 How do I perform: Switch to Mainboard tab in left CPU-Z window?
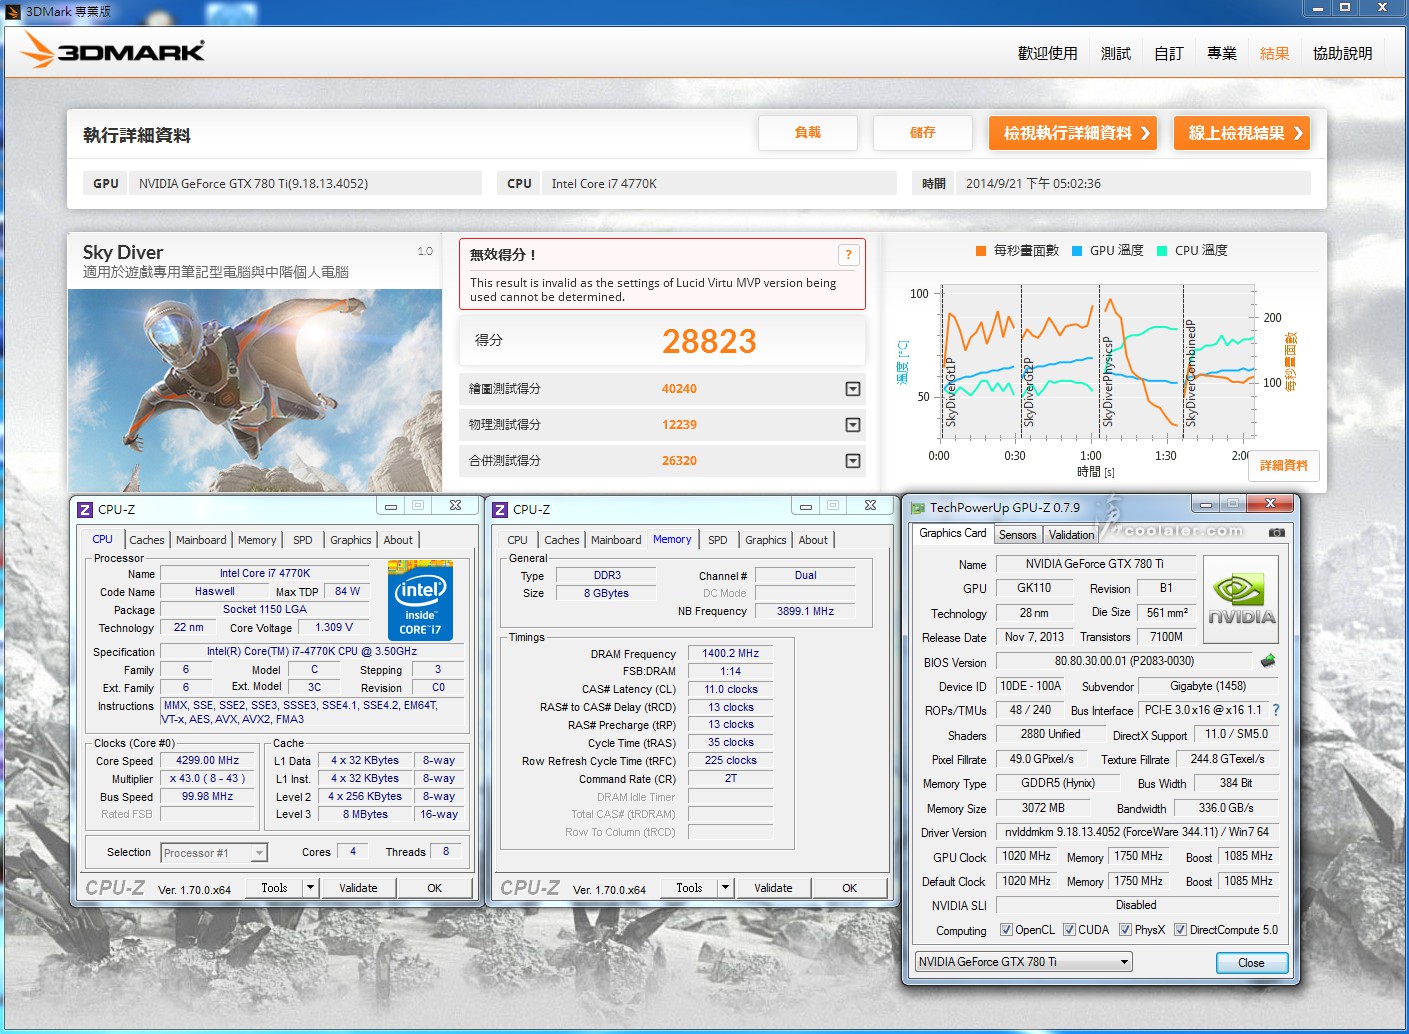click(x=201, y=540)
